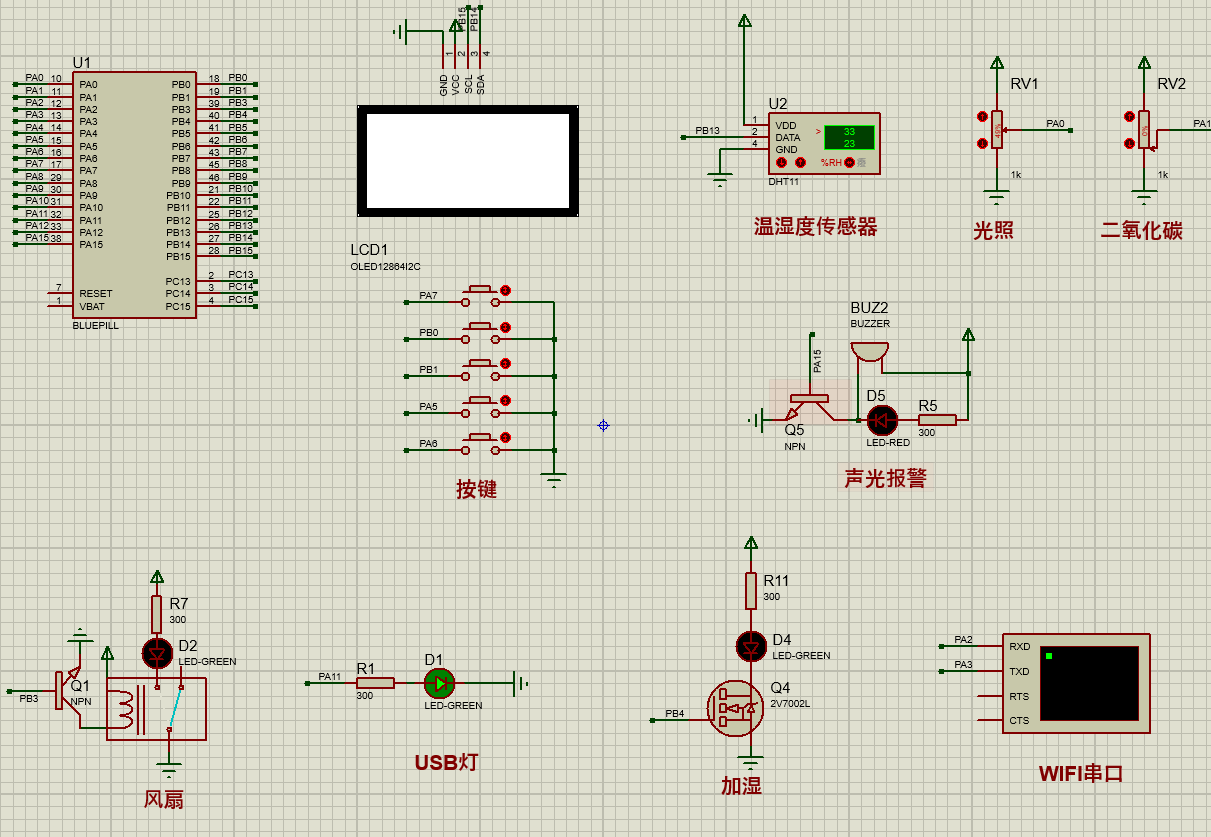Select the 二氧化碳 label
Image resolution: width=1211 pixels, height=837 pixels.
pyautogui.click(x=1142, y=230)
